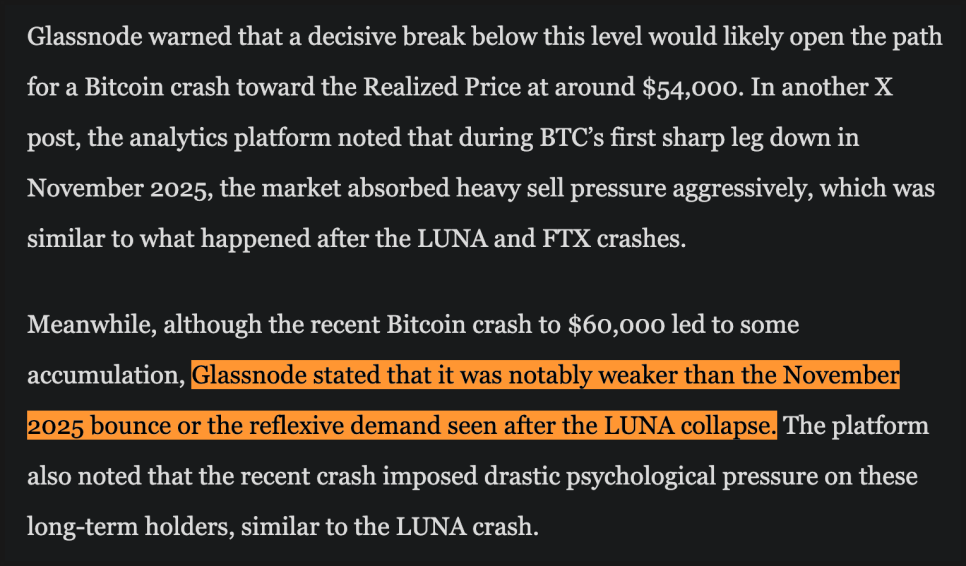Click the highlighted phrase "LUNA collapse"

[690, 425]
